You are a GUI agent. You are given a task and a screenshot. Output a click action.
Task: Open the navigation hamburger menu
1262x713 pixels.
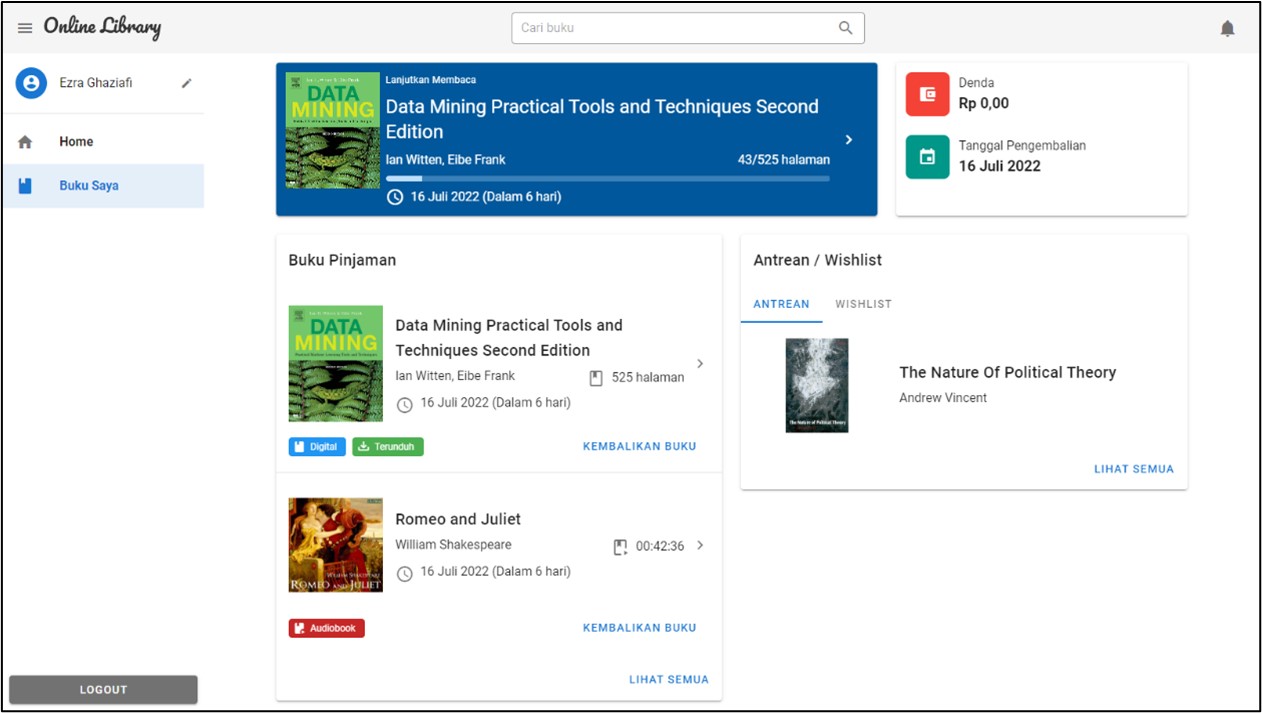[x=25, y=27]
